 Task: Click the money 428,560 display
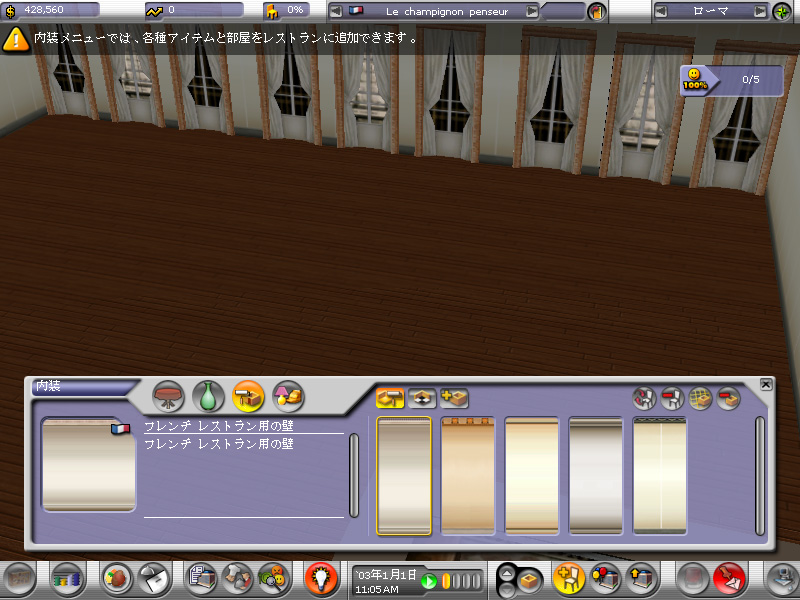(x=49, y=10)
